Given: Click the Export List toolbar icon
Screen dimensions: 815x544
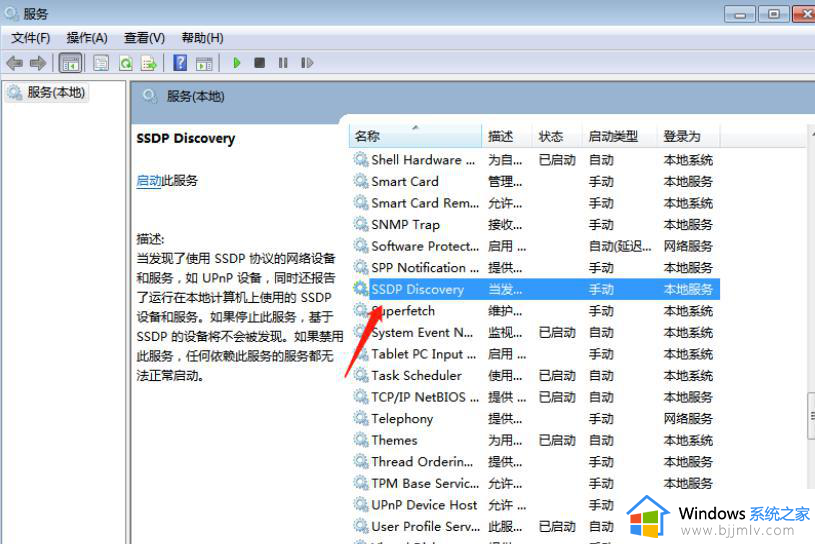Looking at the screenshot, I should [149, 63].
